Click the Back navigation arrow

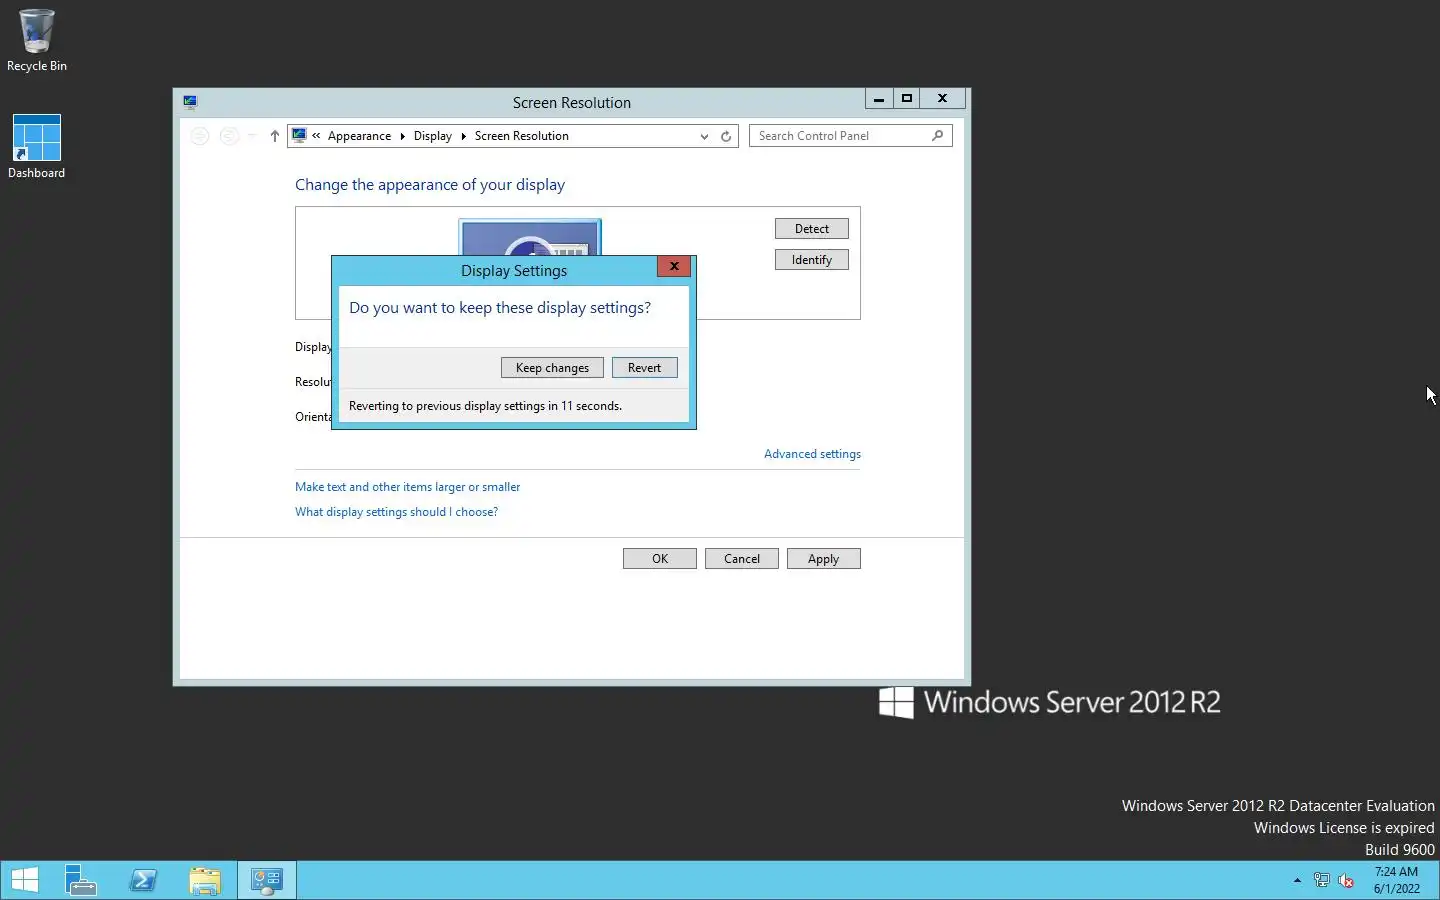point(200,136)
